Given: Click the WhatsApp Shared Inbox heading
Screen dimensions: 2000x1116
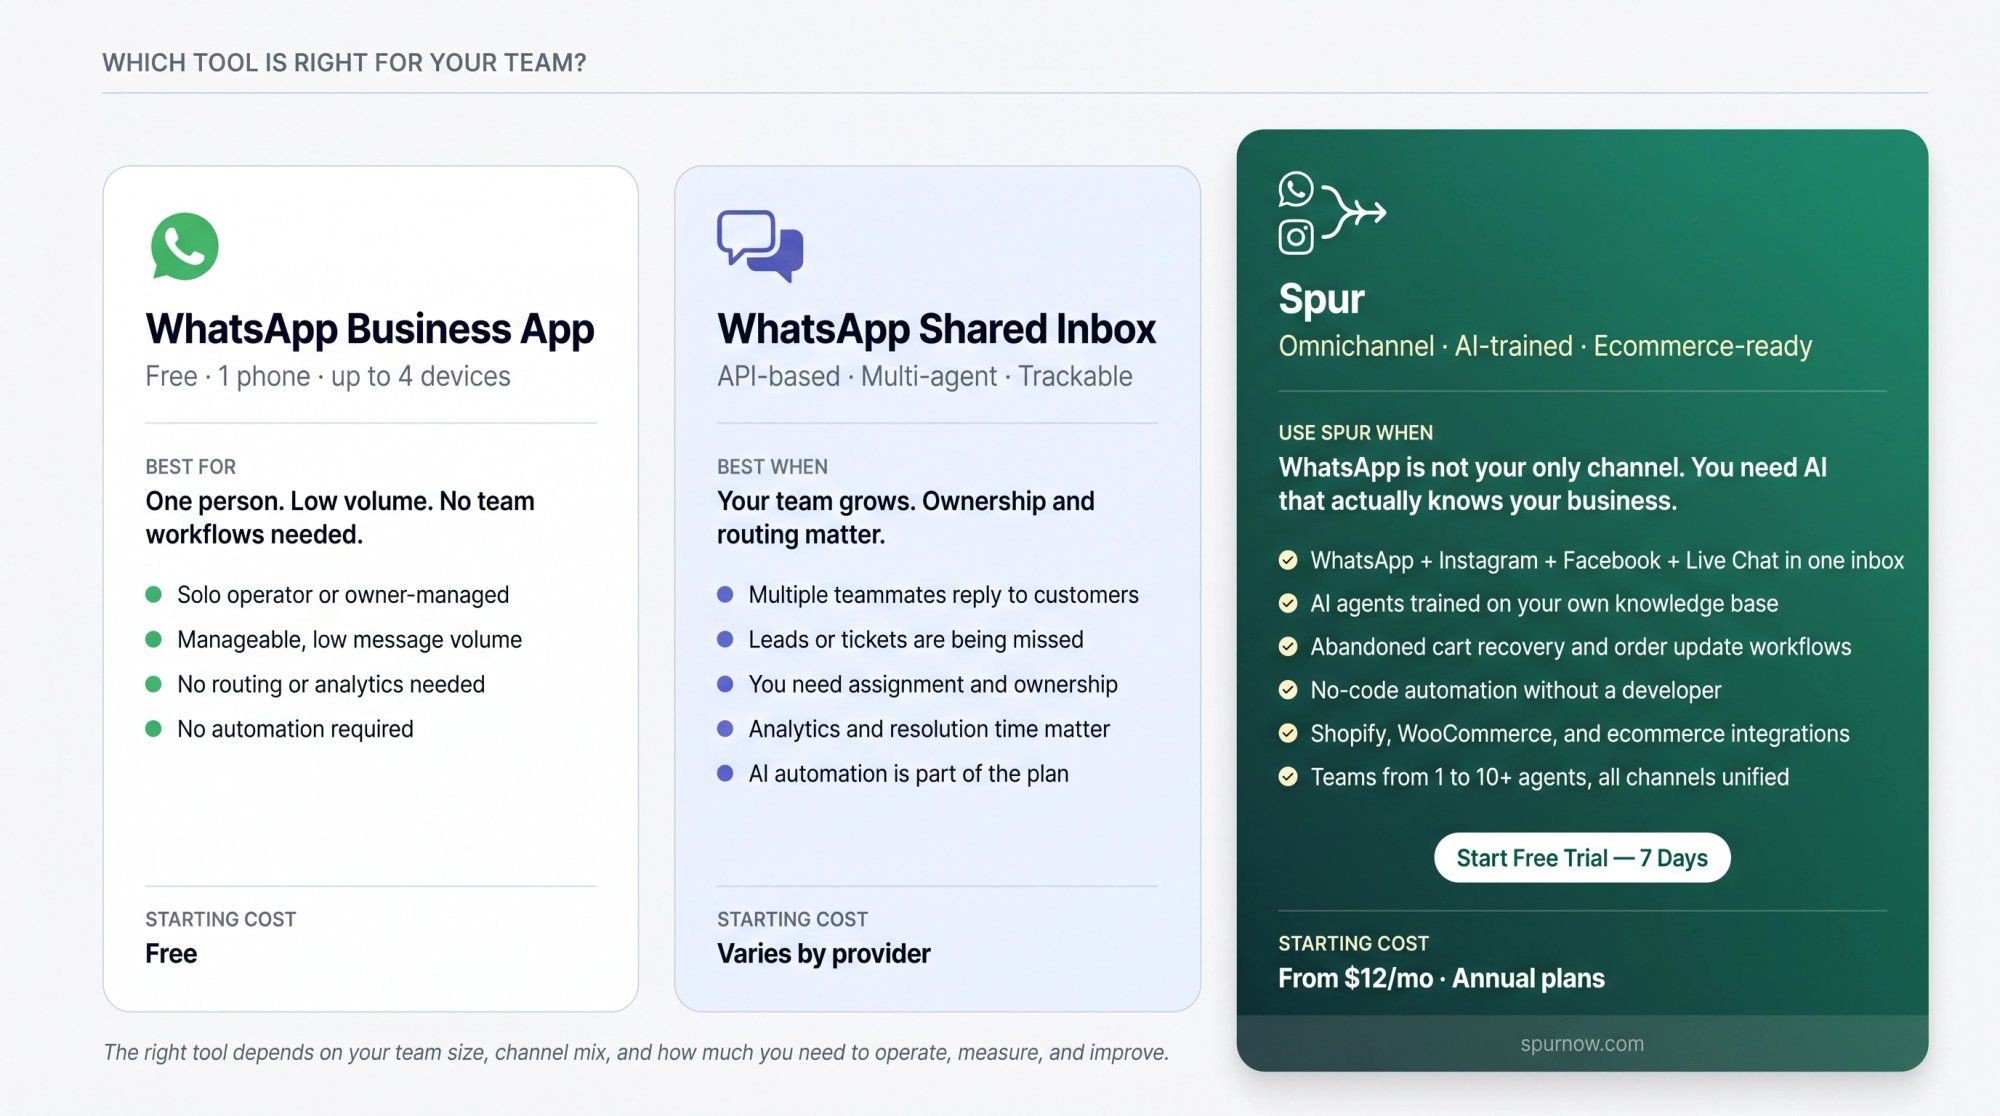Looking at the screenshot, I should 936,329.
